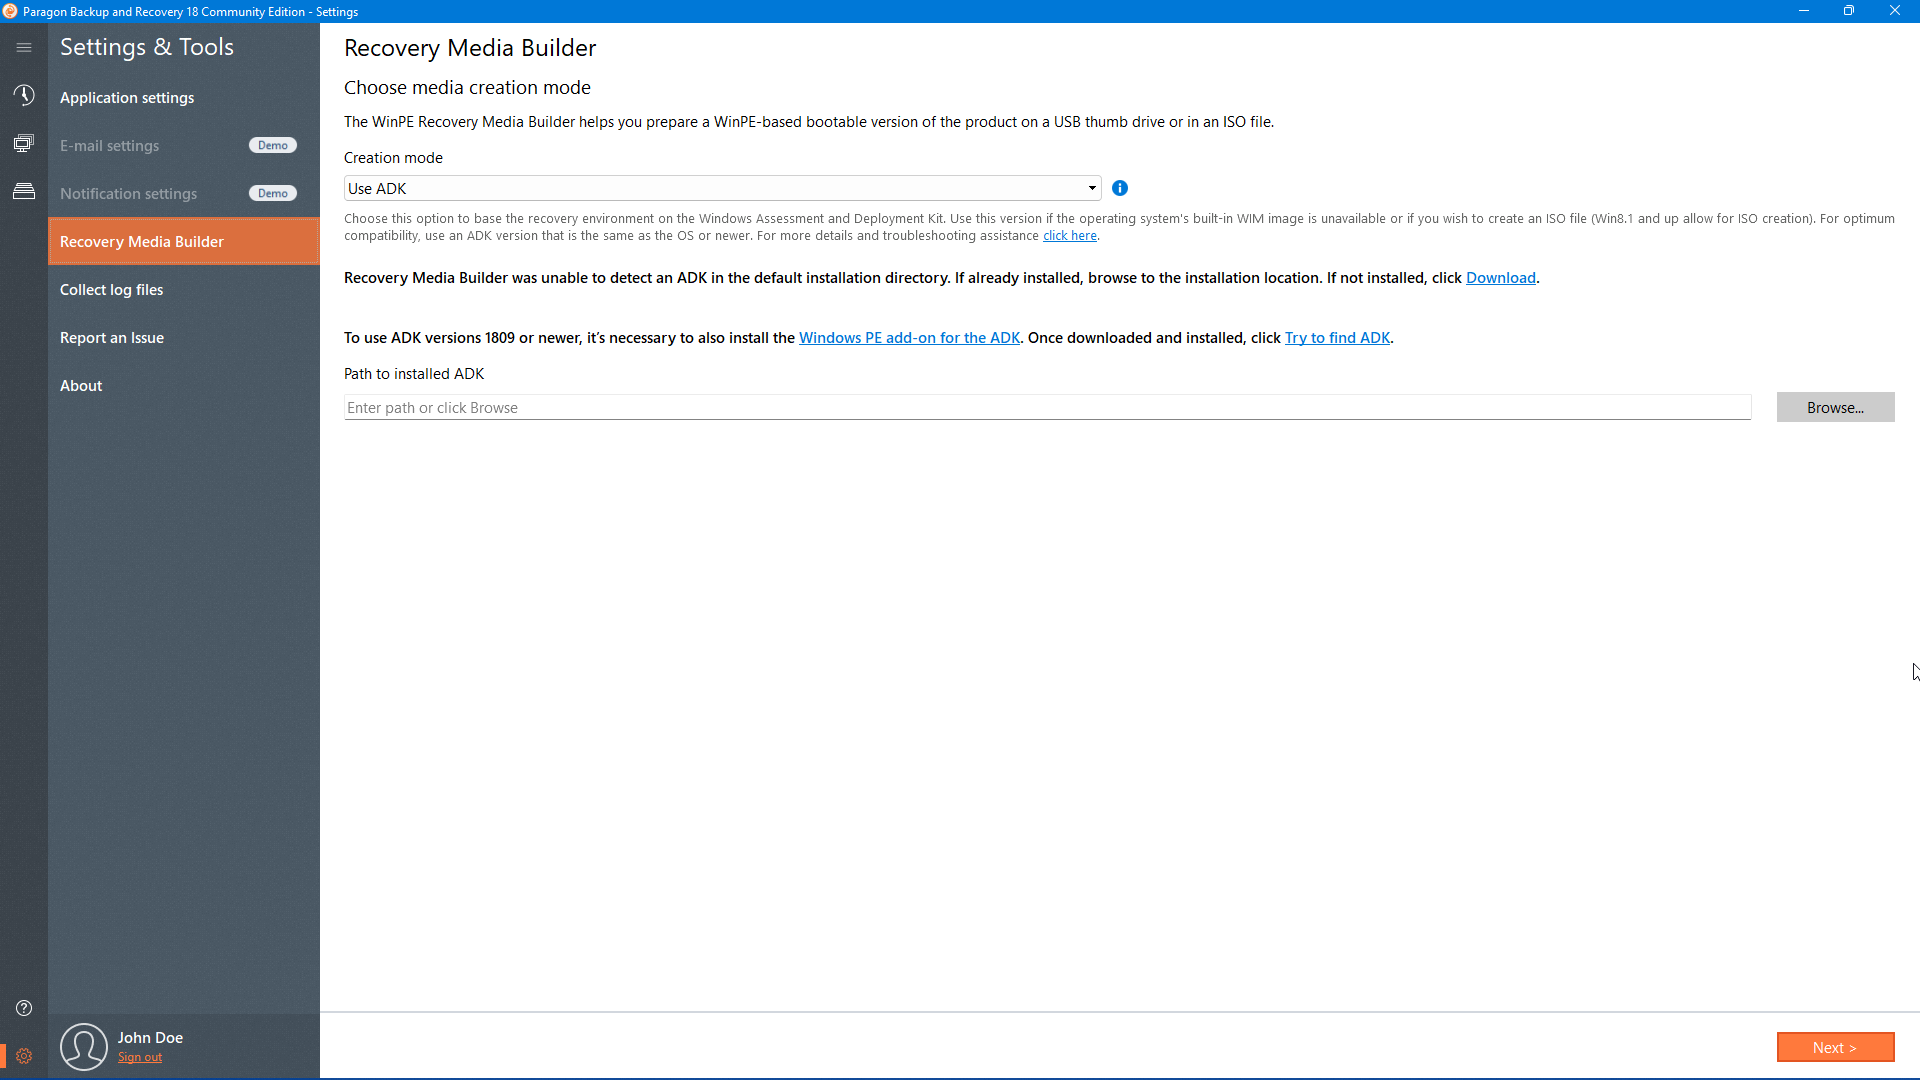
Task: Open the disks and volumes icon
Action: (24, 191)
